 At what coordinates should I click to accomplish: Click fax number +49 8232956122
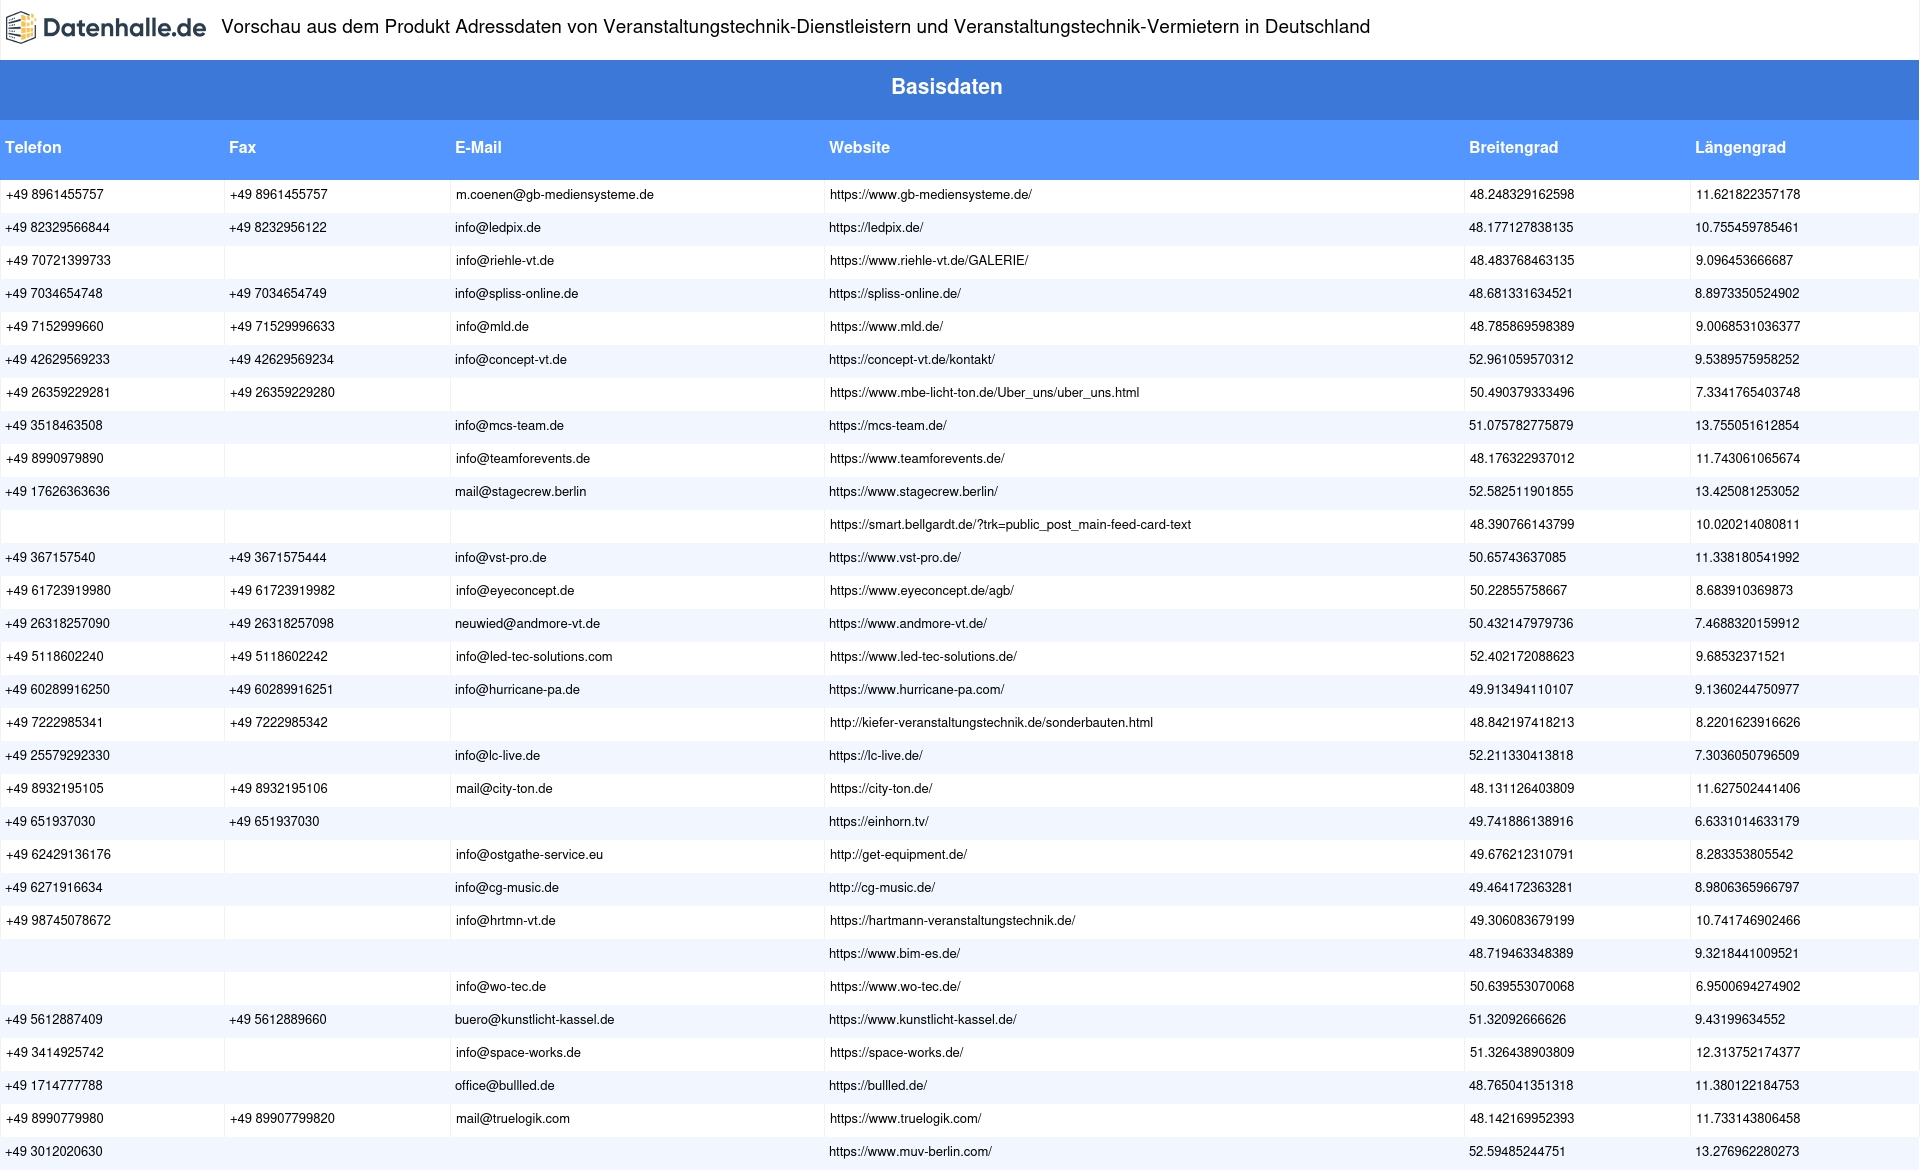(x=278, y=228)
